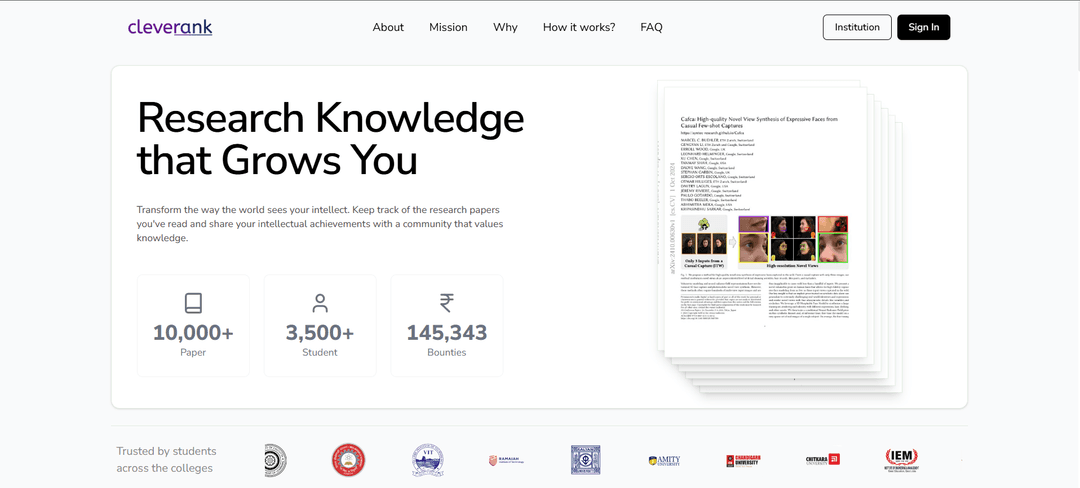Click the red circular college emblem

point(348,460)
